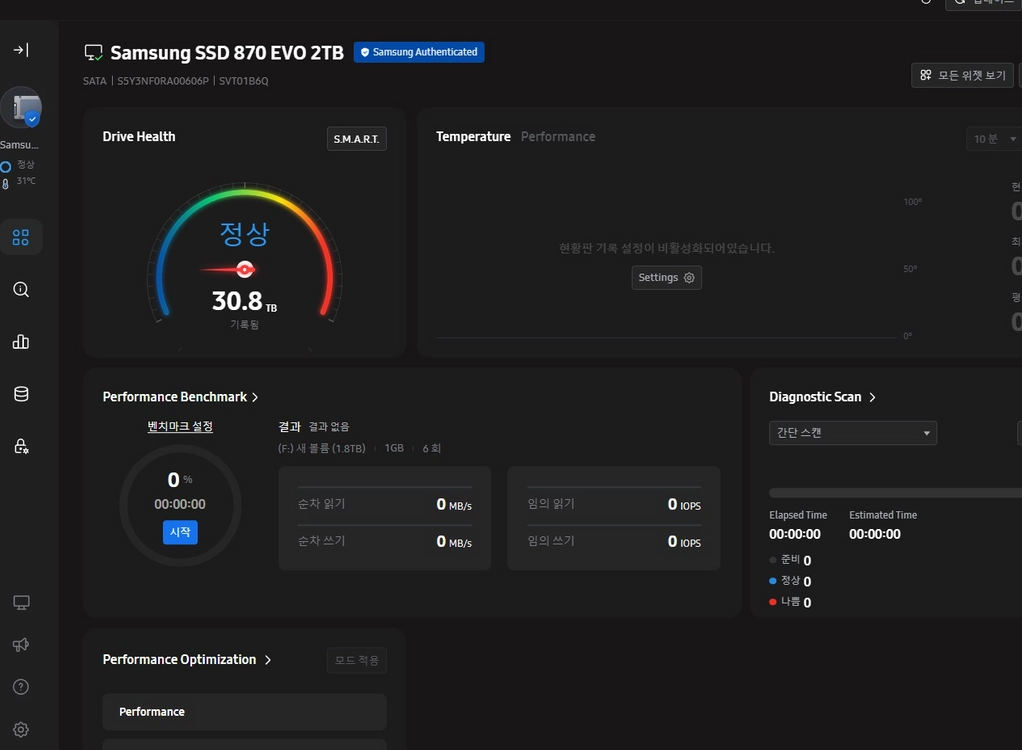
Task: Switch to the Temperature tab
Action: (473, 137)
